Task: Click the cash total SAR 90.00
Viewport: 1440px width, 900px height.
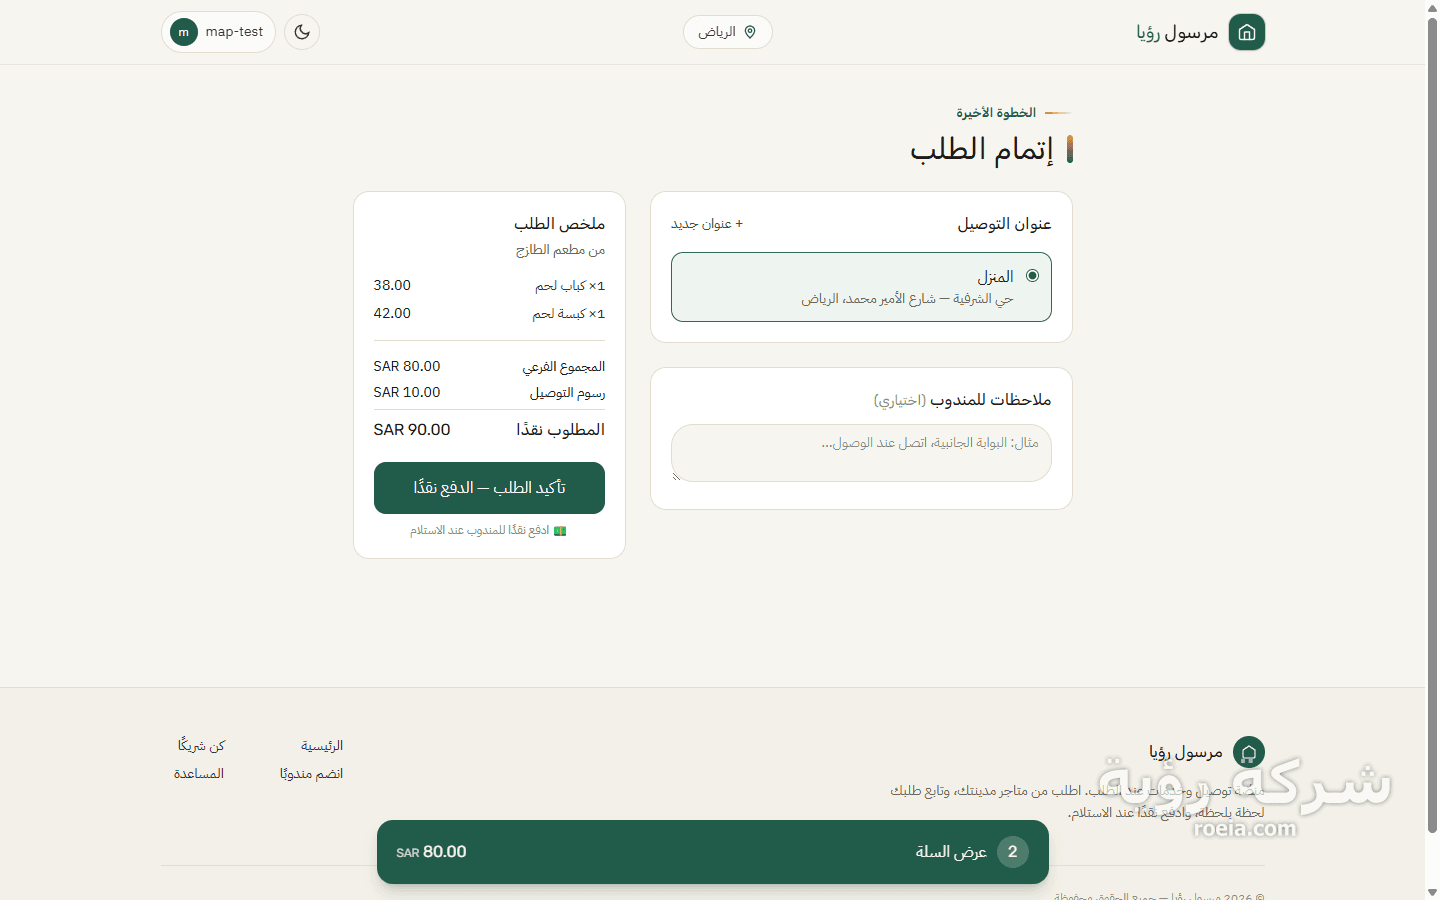Action: click(x=412, y=430)
